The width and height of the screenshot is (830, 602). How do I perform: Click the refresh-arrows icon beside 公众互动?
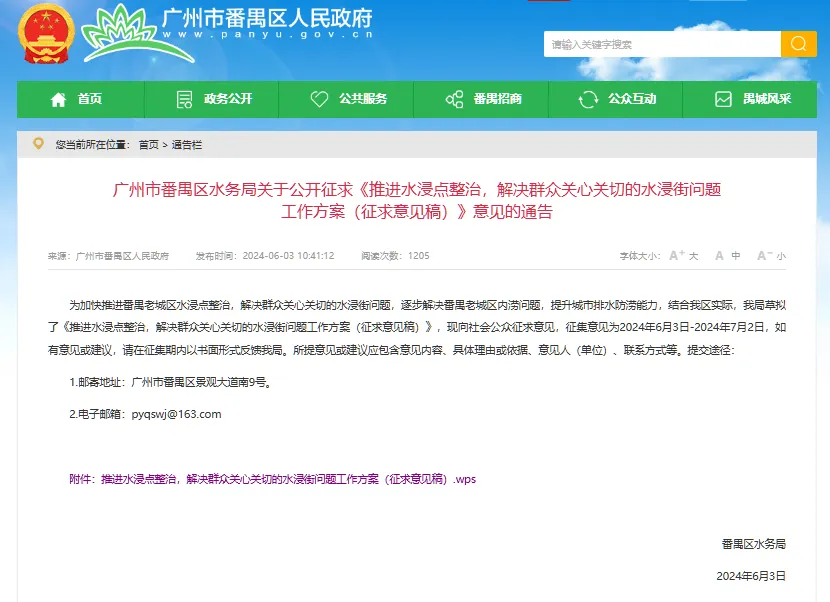589,99
